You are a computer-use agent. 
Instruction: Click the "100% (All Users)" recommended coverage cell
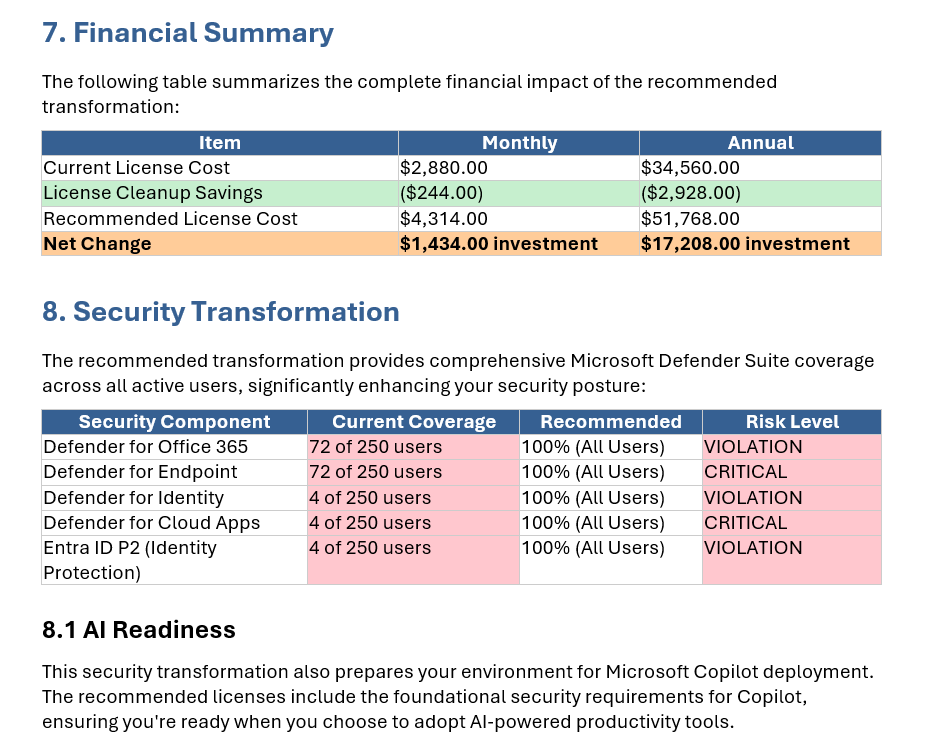pos(592,446)
